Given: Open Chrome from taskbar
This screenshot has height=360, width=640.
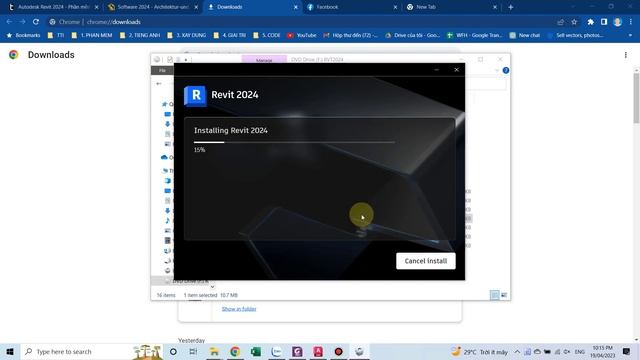Looking at the screenshot, I should (x=235, y=351).
